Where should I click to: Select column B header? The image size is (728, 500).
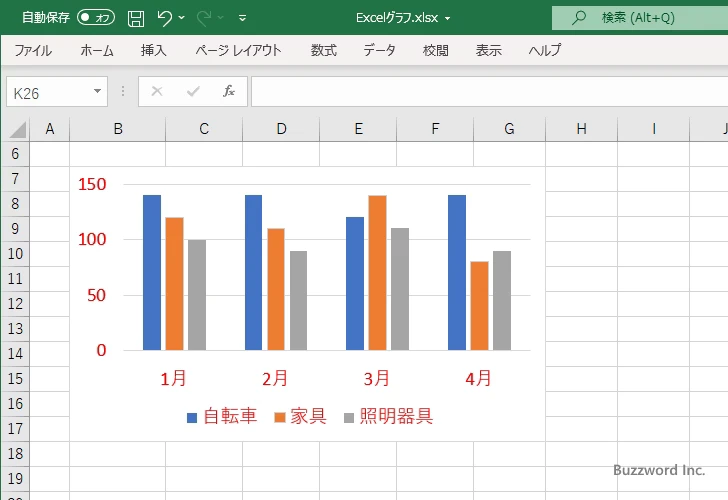118,129
